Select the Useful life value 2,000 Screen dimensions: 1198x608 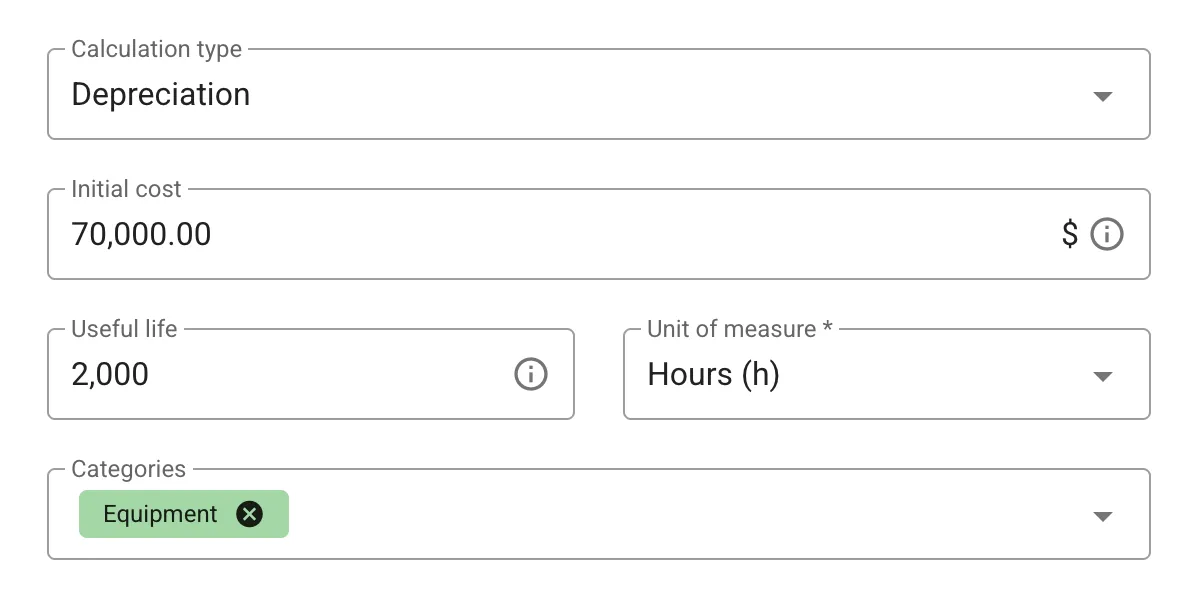pyautogui.click(x=110, y=374)
